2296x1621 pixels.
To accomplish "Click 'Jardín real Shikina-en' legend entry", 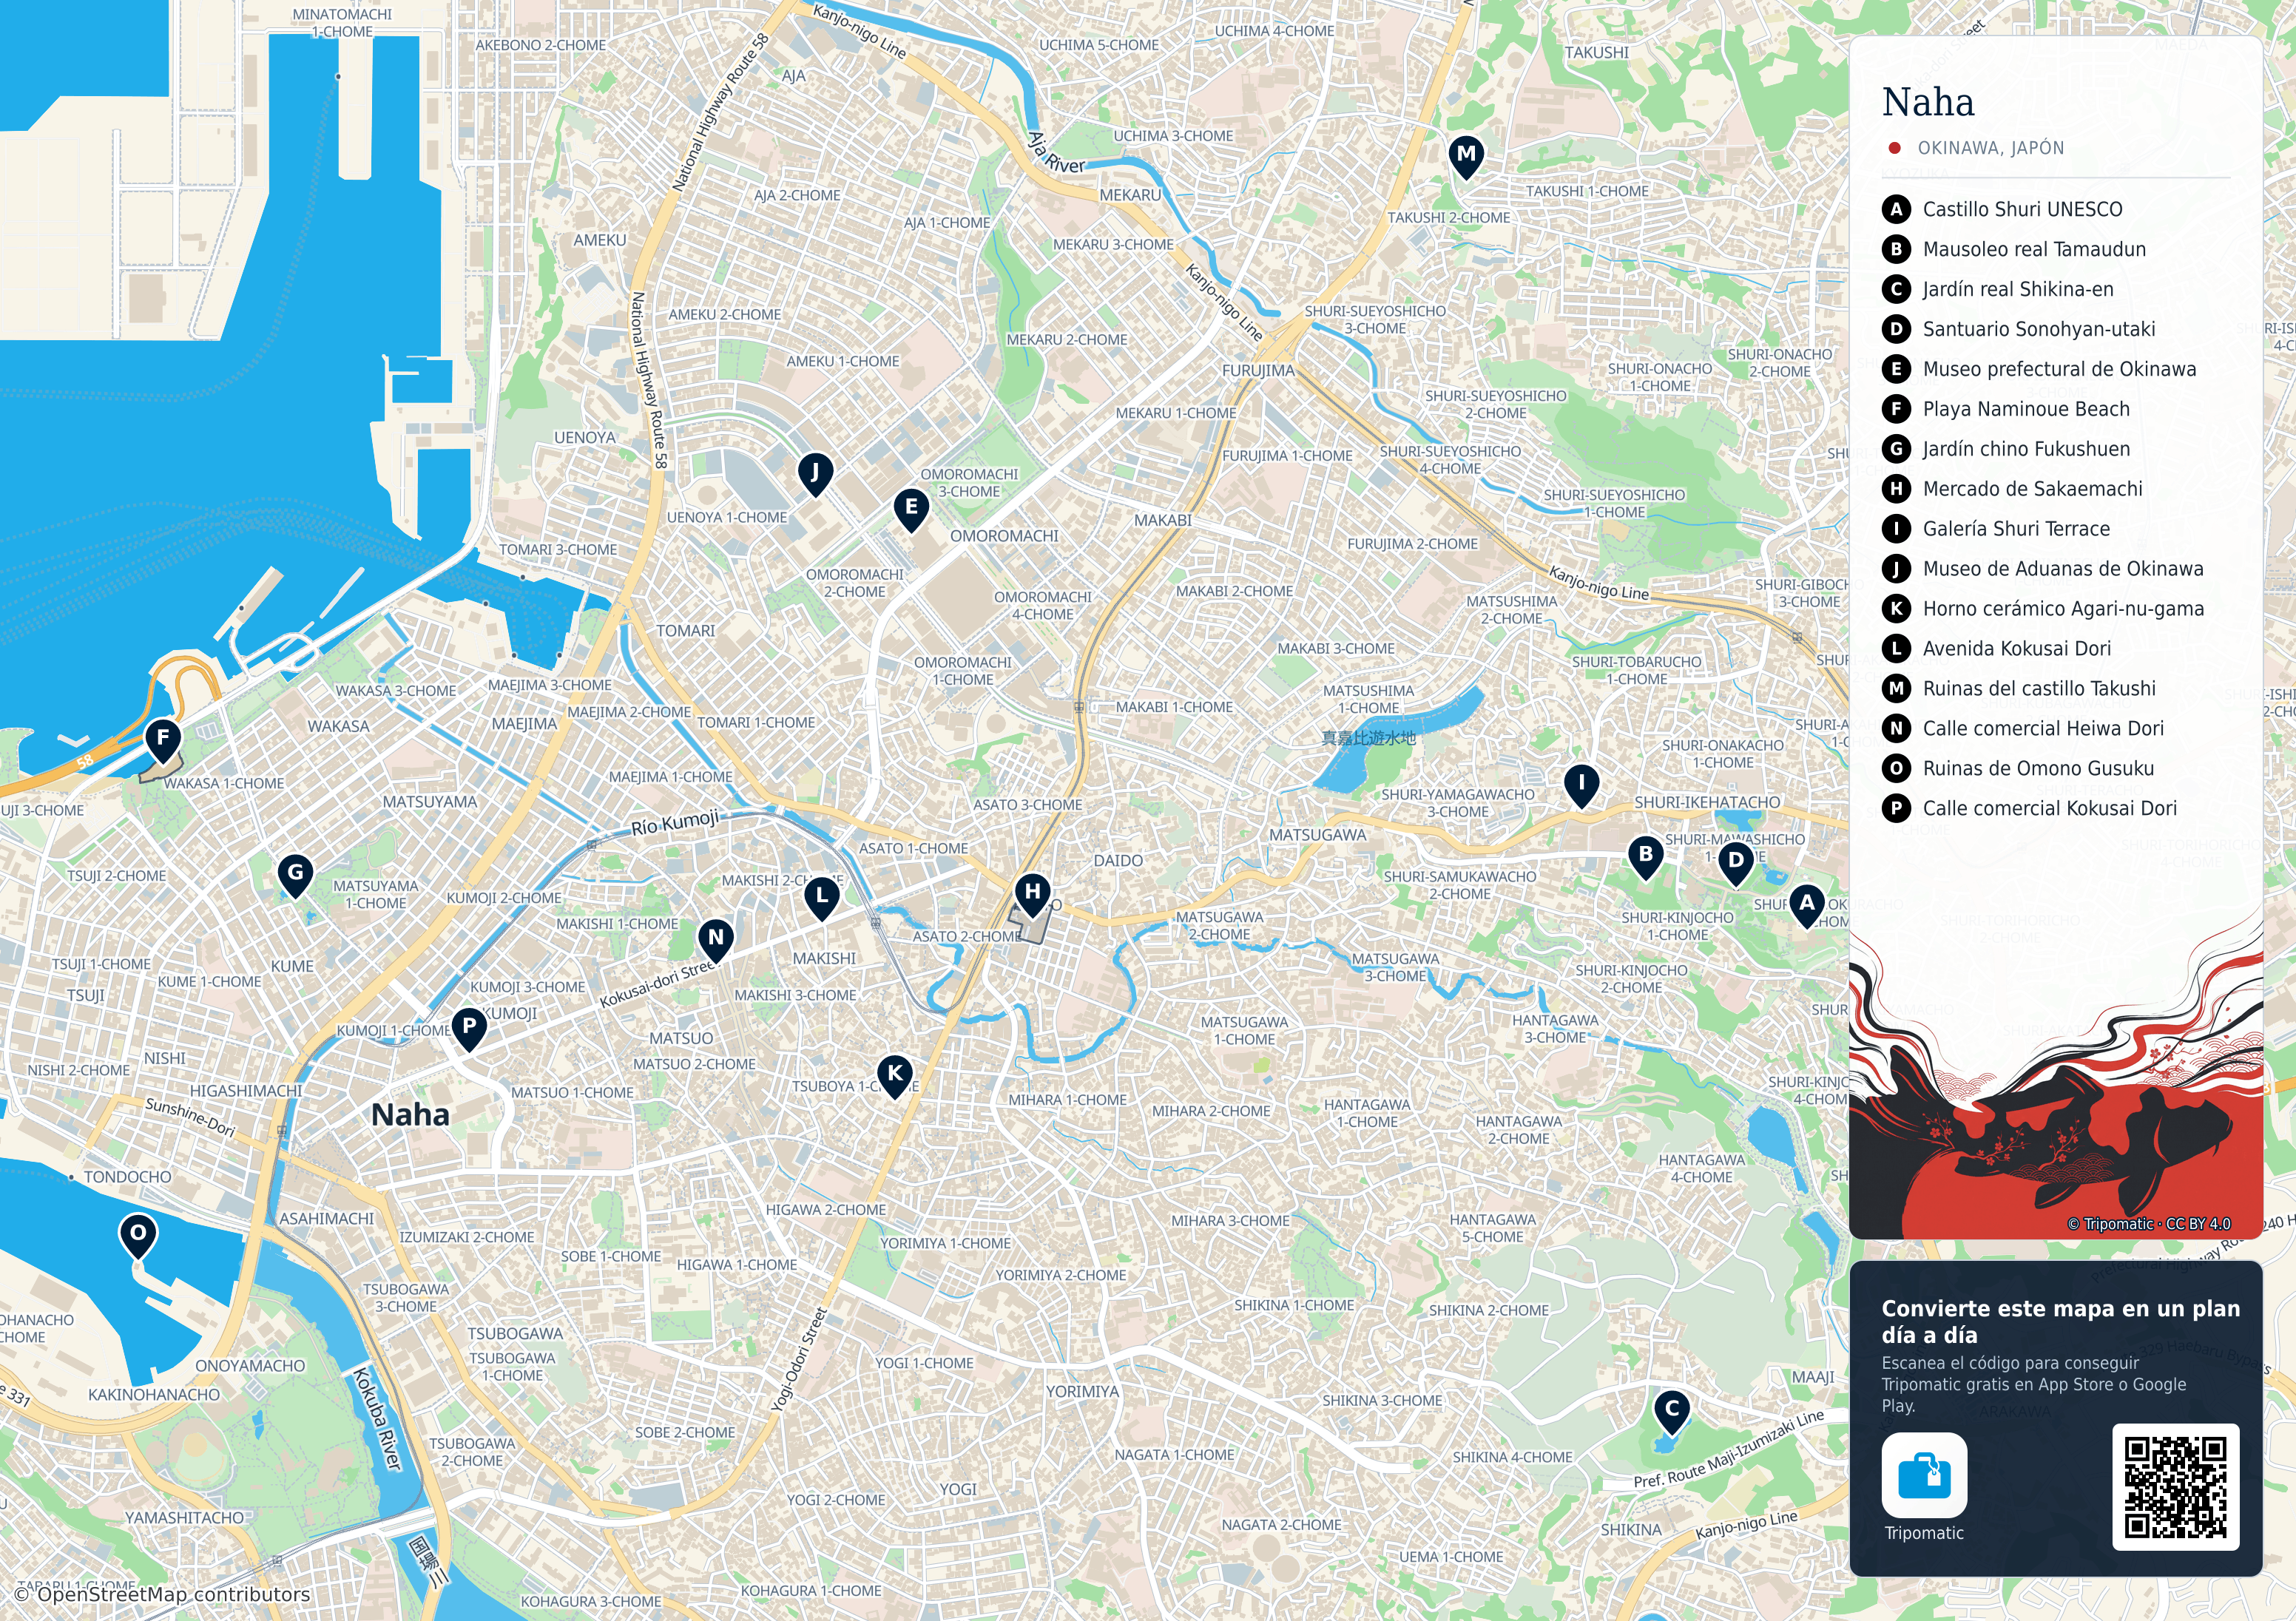I will tap(1998, 289).
